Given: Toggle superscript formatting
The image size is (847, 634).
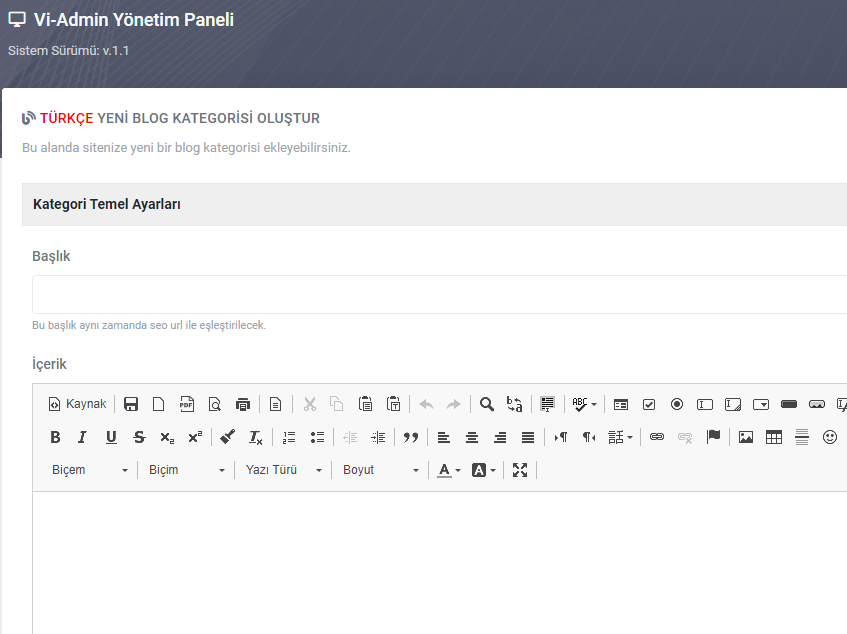Looking at the screenshot, I should [196, 437].
